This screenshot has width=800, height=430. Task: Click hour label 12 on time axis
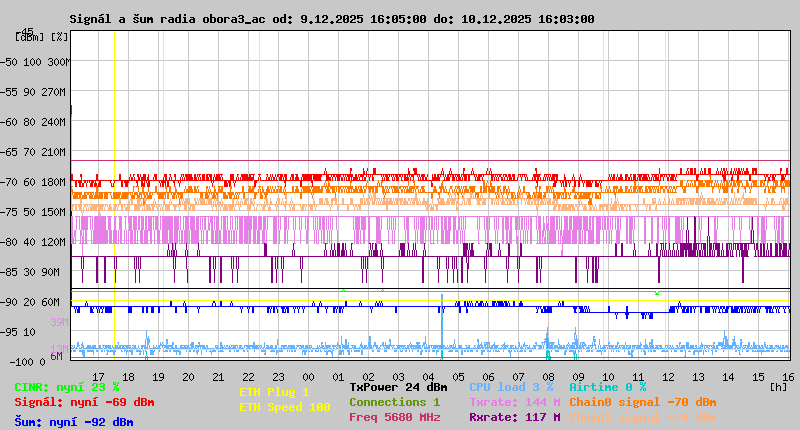tap(668, 377)
